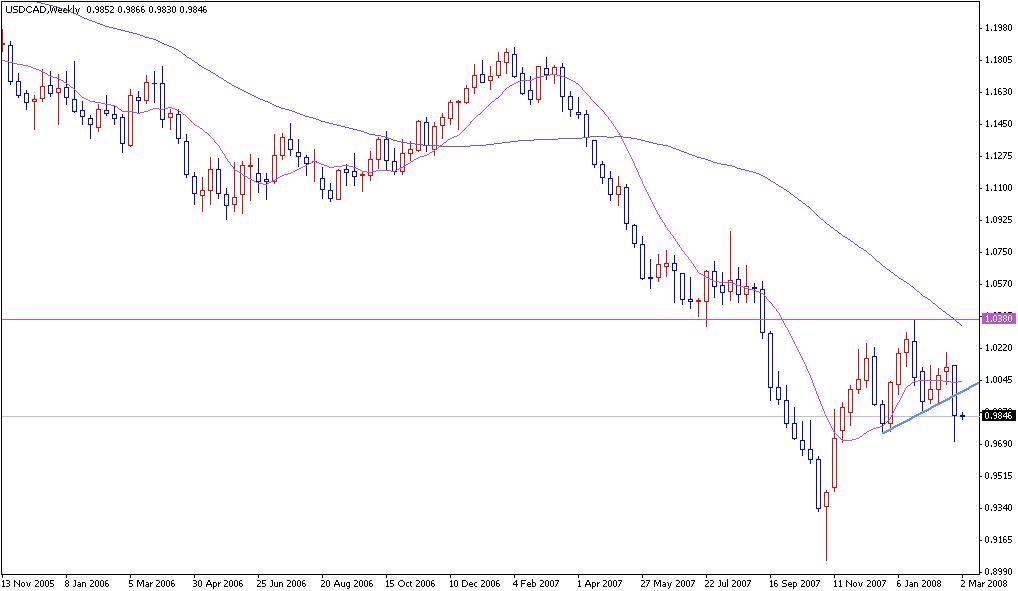The width and height of the screenshot is (1018, 591).
Task: Click the USDCAD,Weekly chart title text
Action: click(x=43, y=10)
